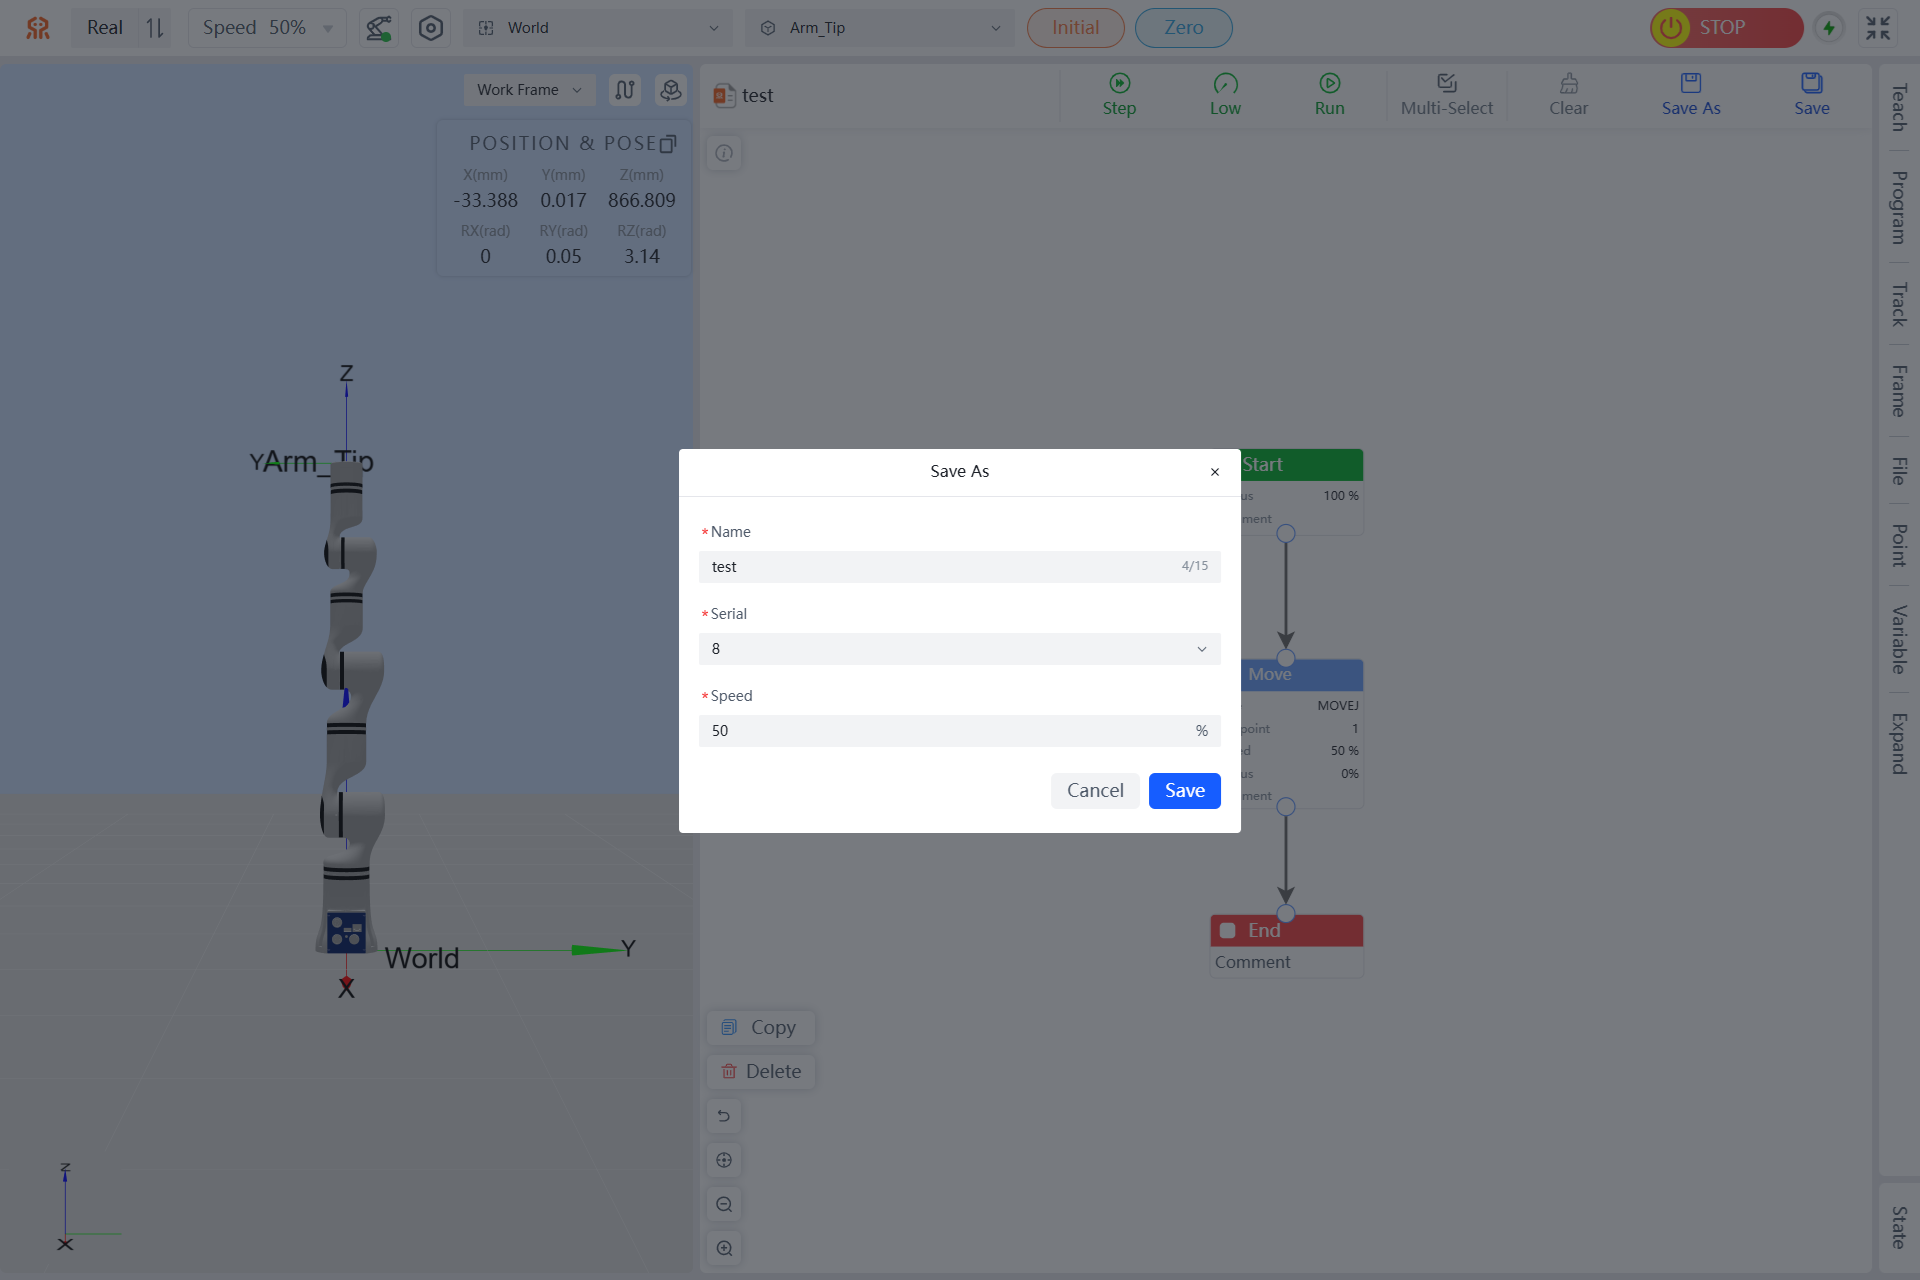Click the Low speed run icon
The width and height of the screenshot is (1920, 1280).
point(1225,84)
